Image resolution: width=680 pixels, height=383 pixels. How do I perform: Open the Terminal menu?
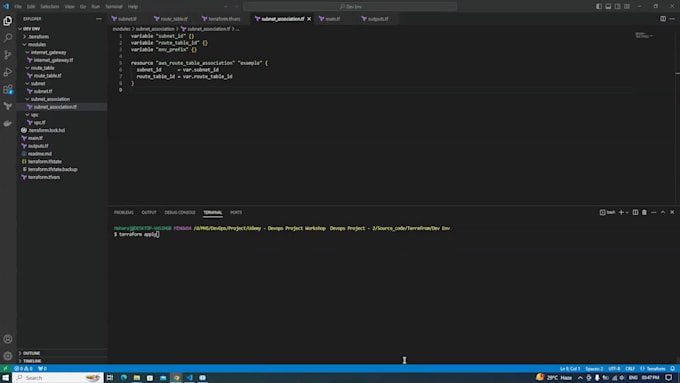click(114, 7)
